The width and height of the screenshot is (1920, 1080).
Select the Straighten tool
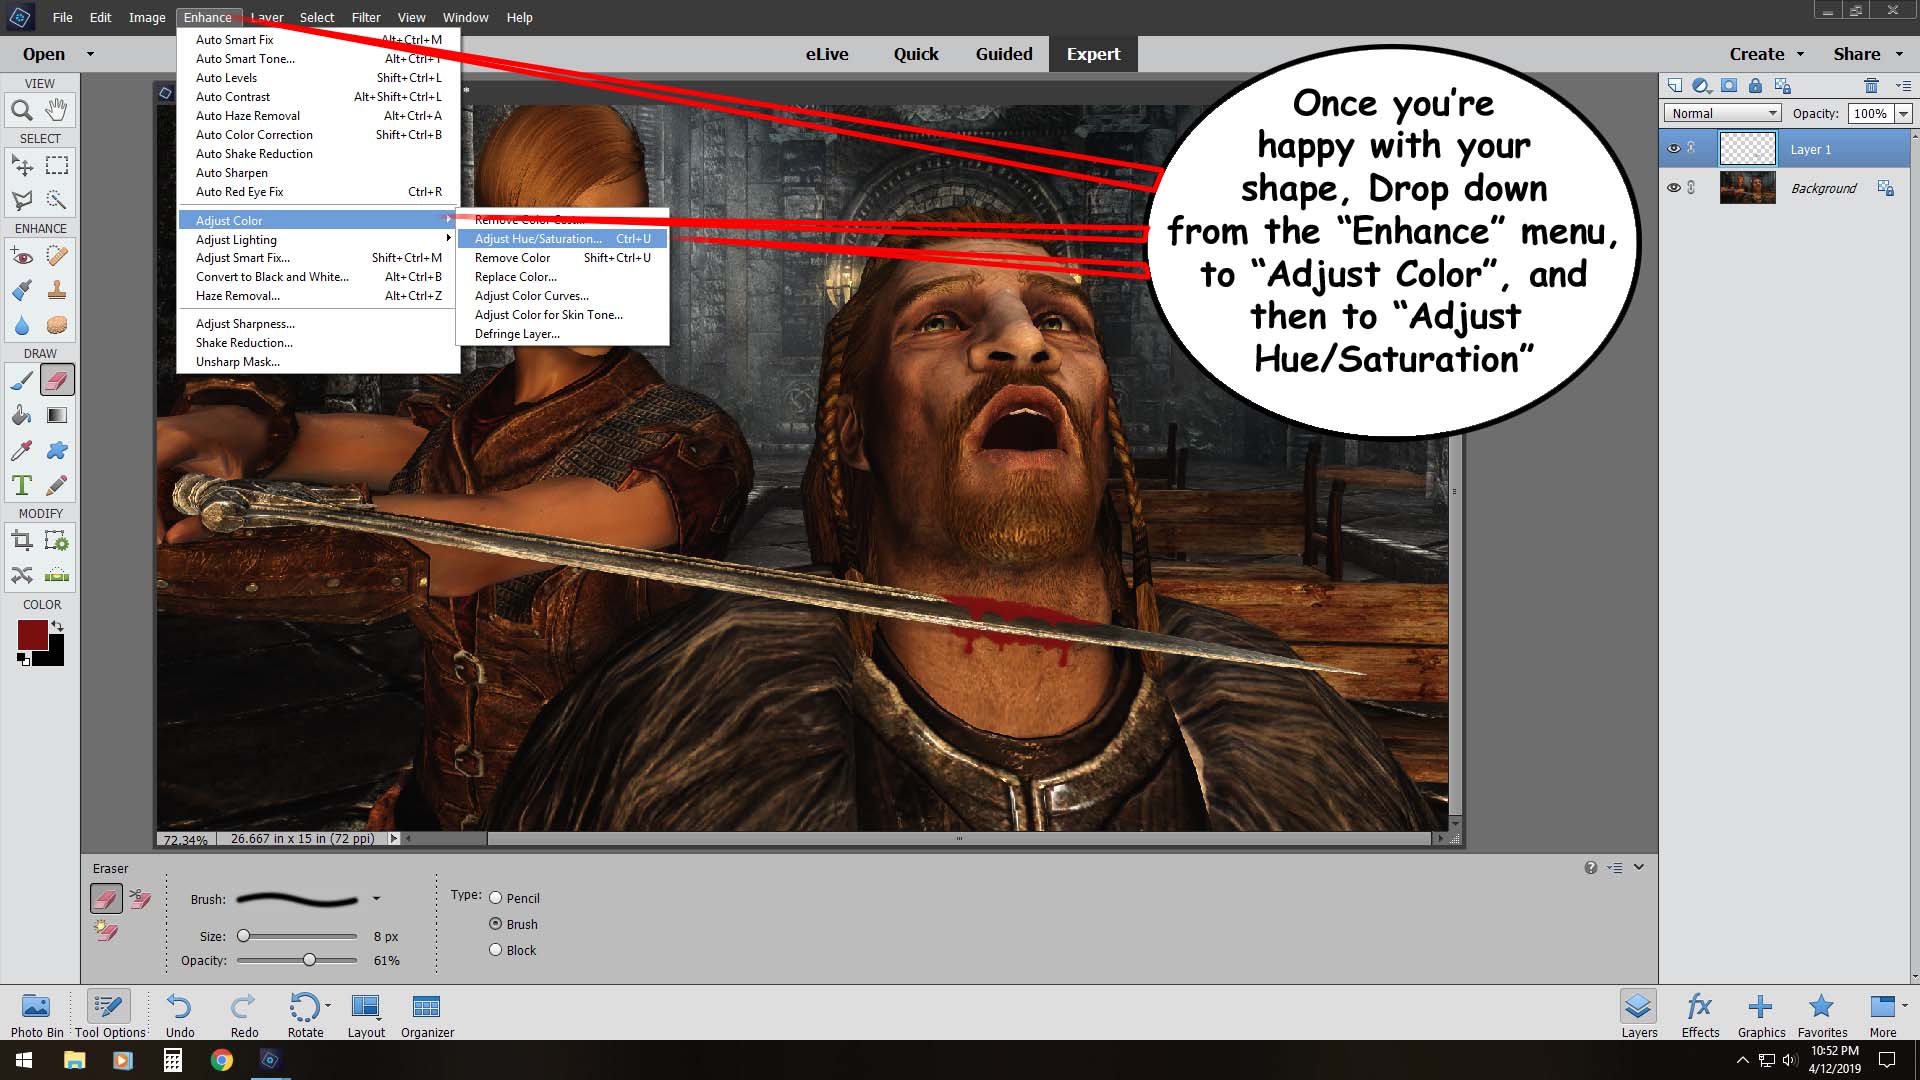tap(57, 575)
